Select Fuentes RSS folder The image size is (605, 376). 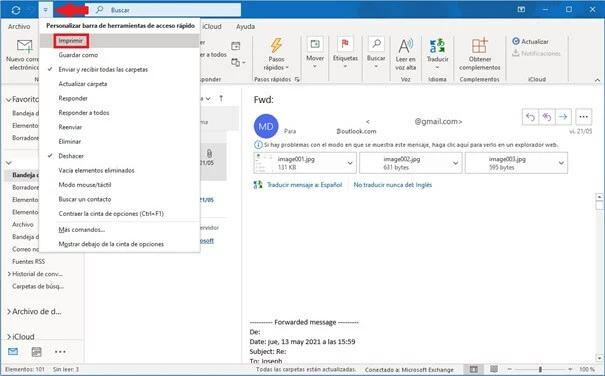pos(29,261)
